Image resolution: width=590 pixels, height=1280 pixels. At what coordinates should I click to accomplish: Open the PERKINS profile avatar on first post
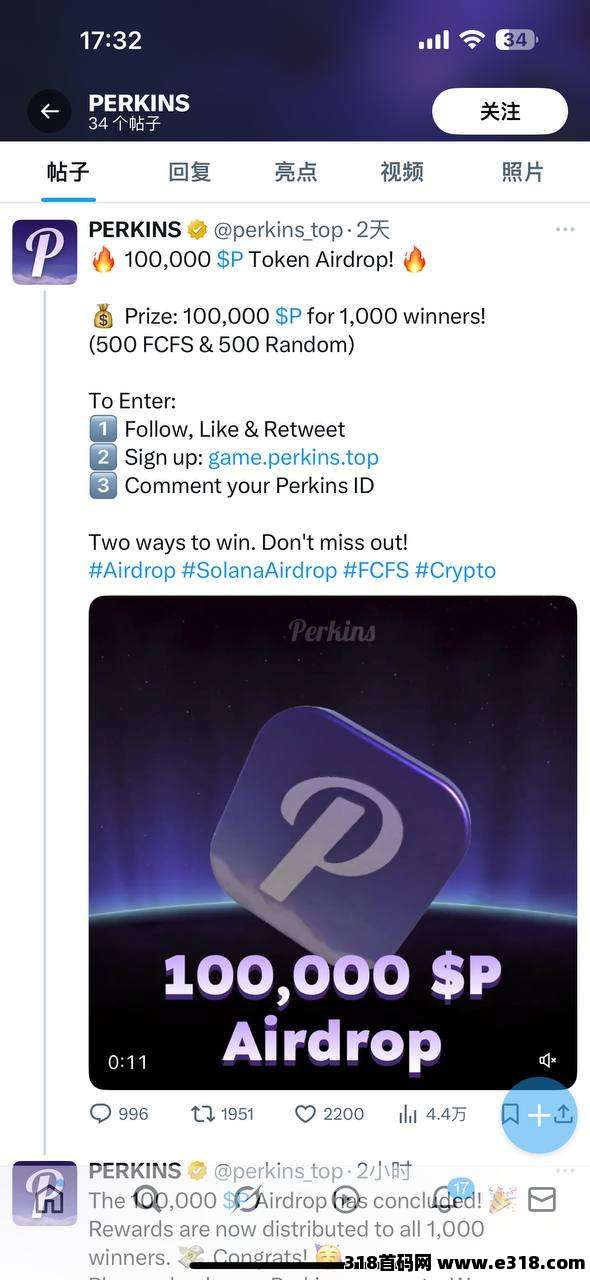[44, 252]
